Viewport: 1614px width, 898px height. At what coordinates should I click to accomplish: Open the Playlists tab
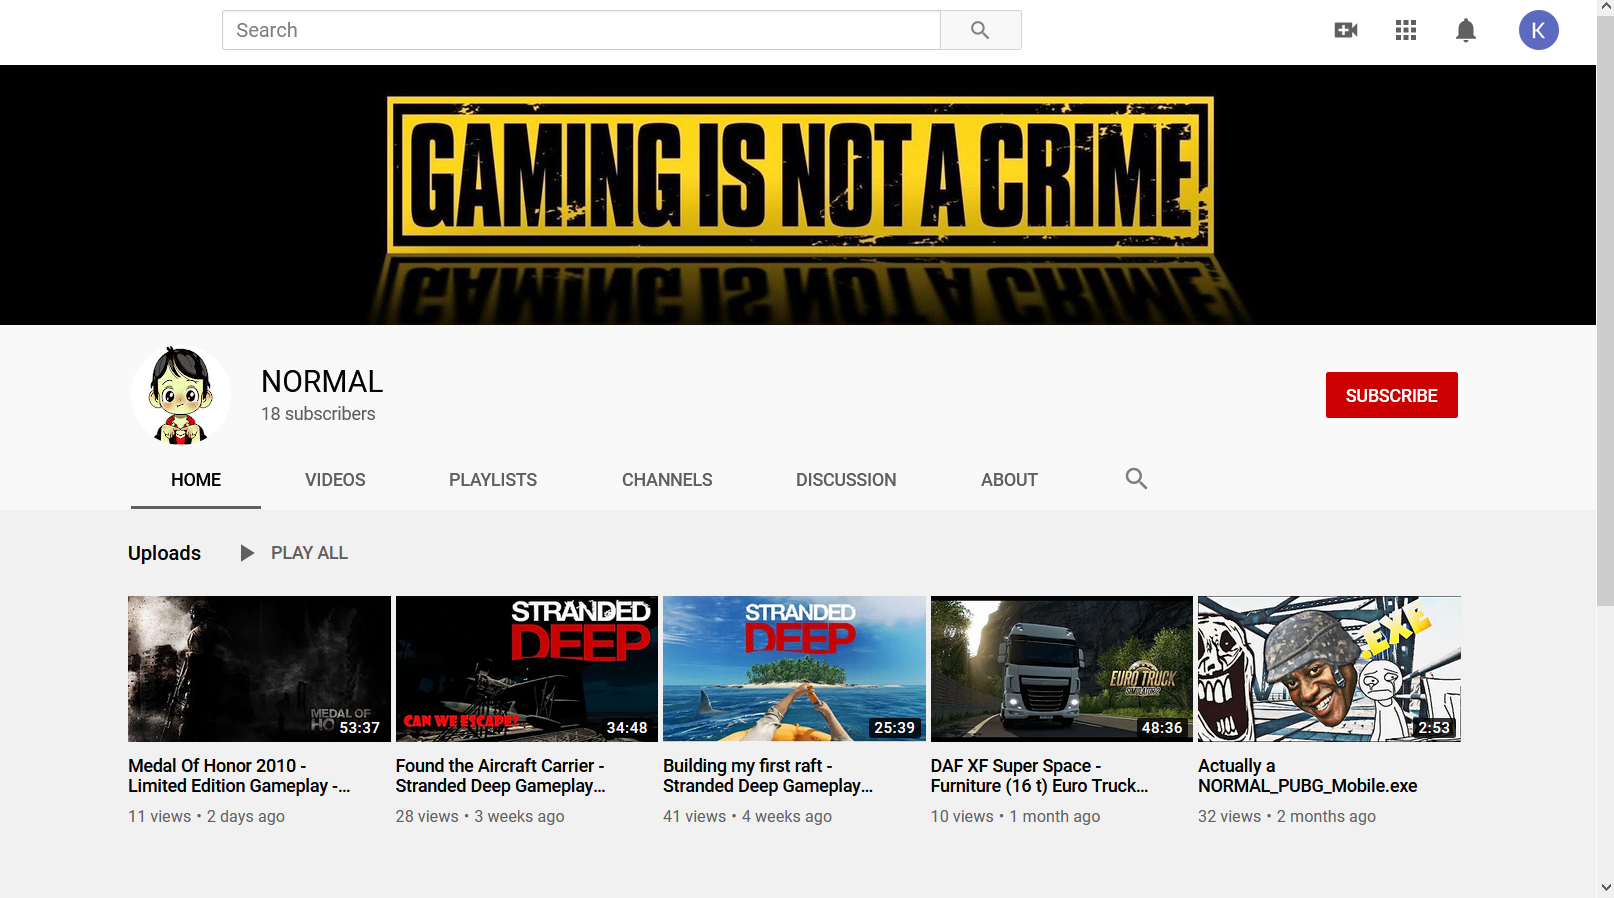[x=493, y=480]
